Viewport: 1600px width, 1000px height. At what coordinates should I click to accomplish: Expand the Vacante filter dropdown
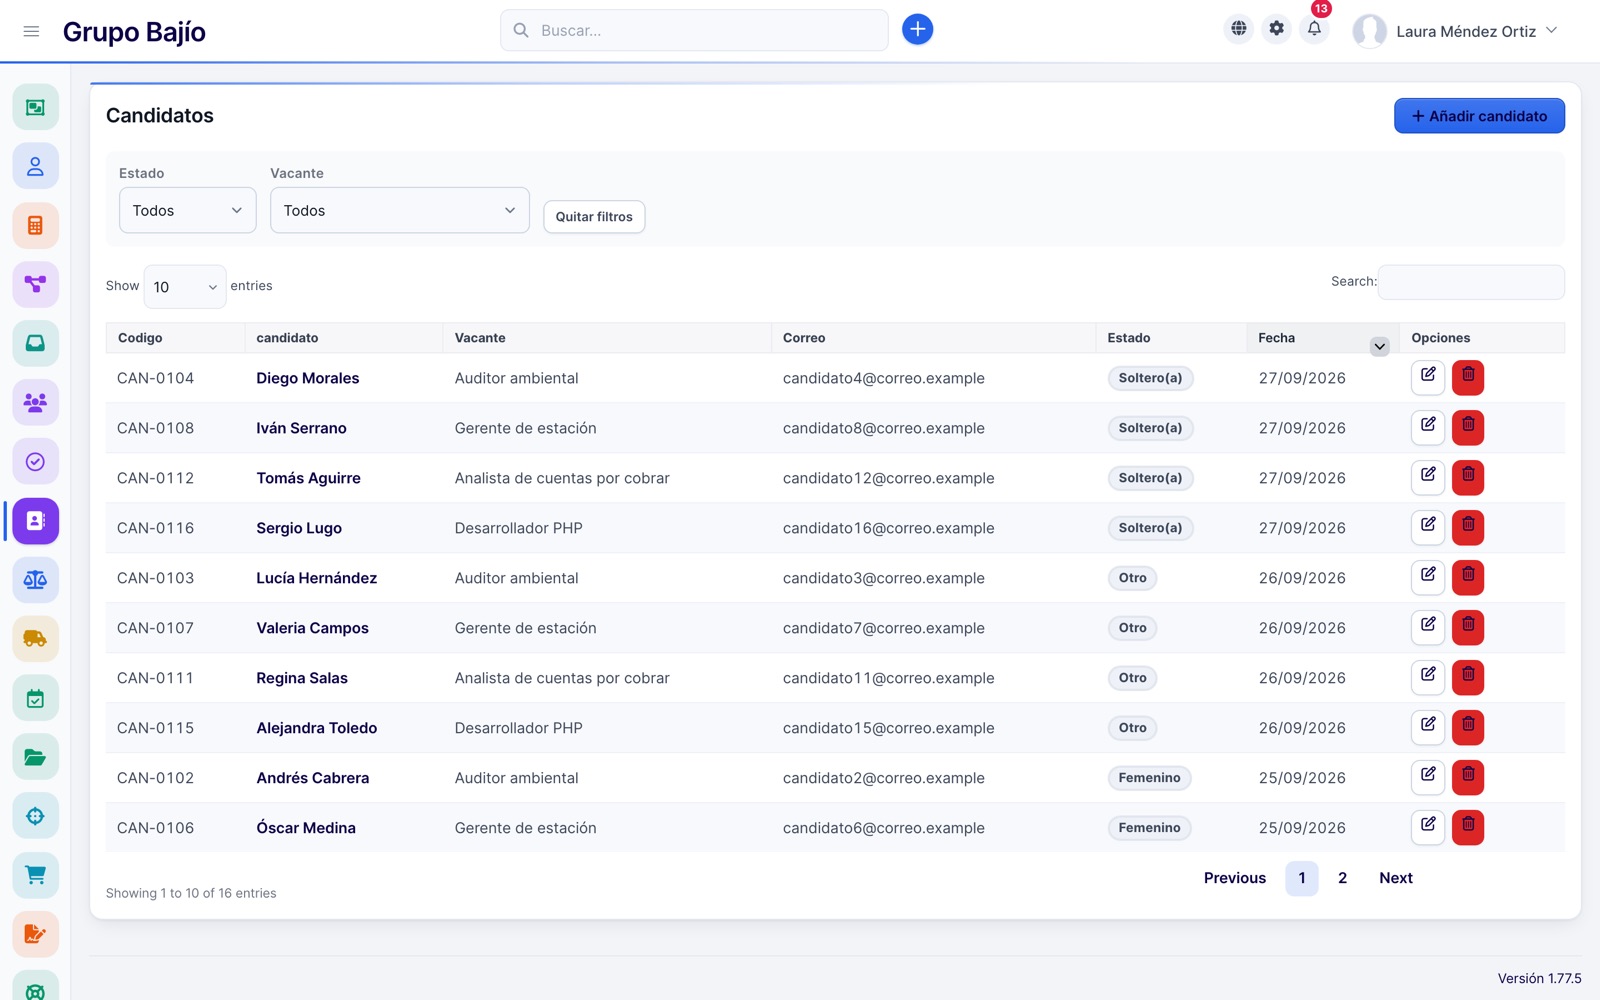tap(400, 210)
